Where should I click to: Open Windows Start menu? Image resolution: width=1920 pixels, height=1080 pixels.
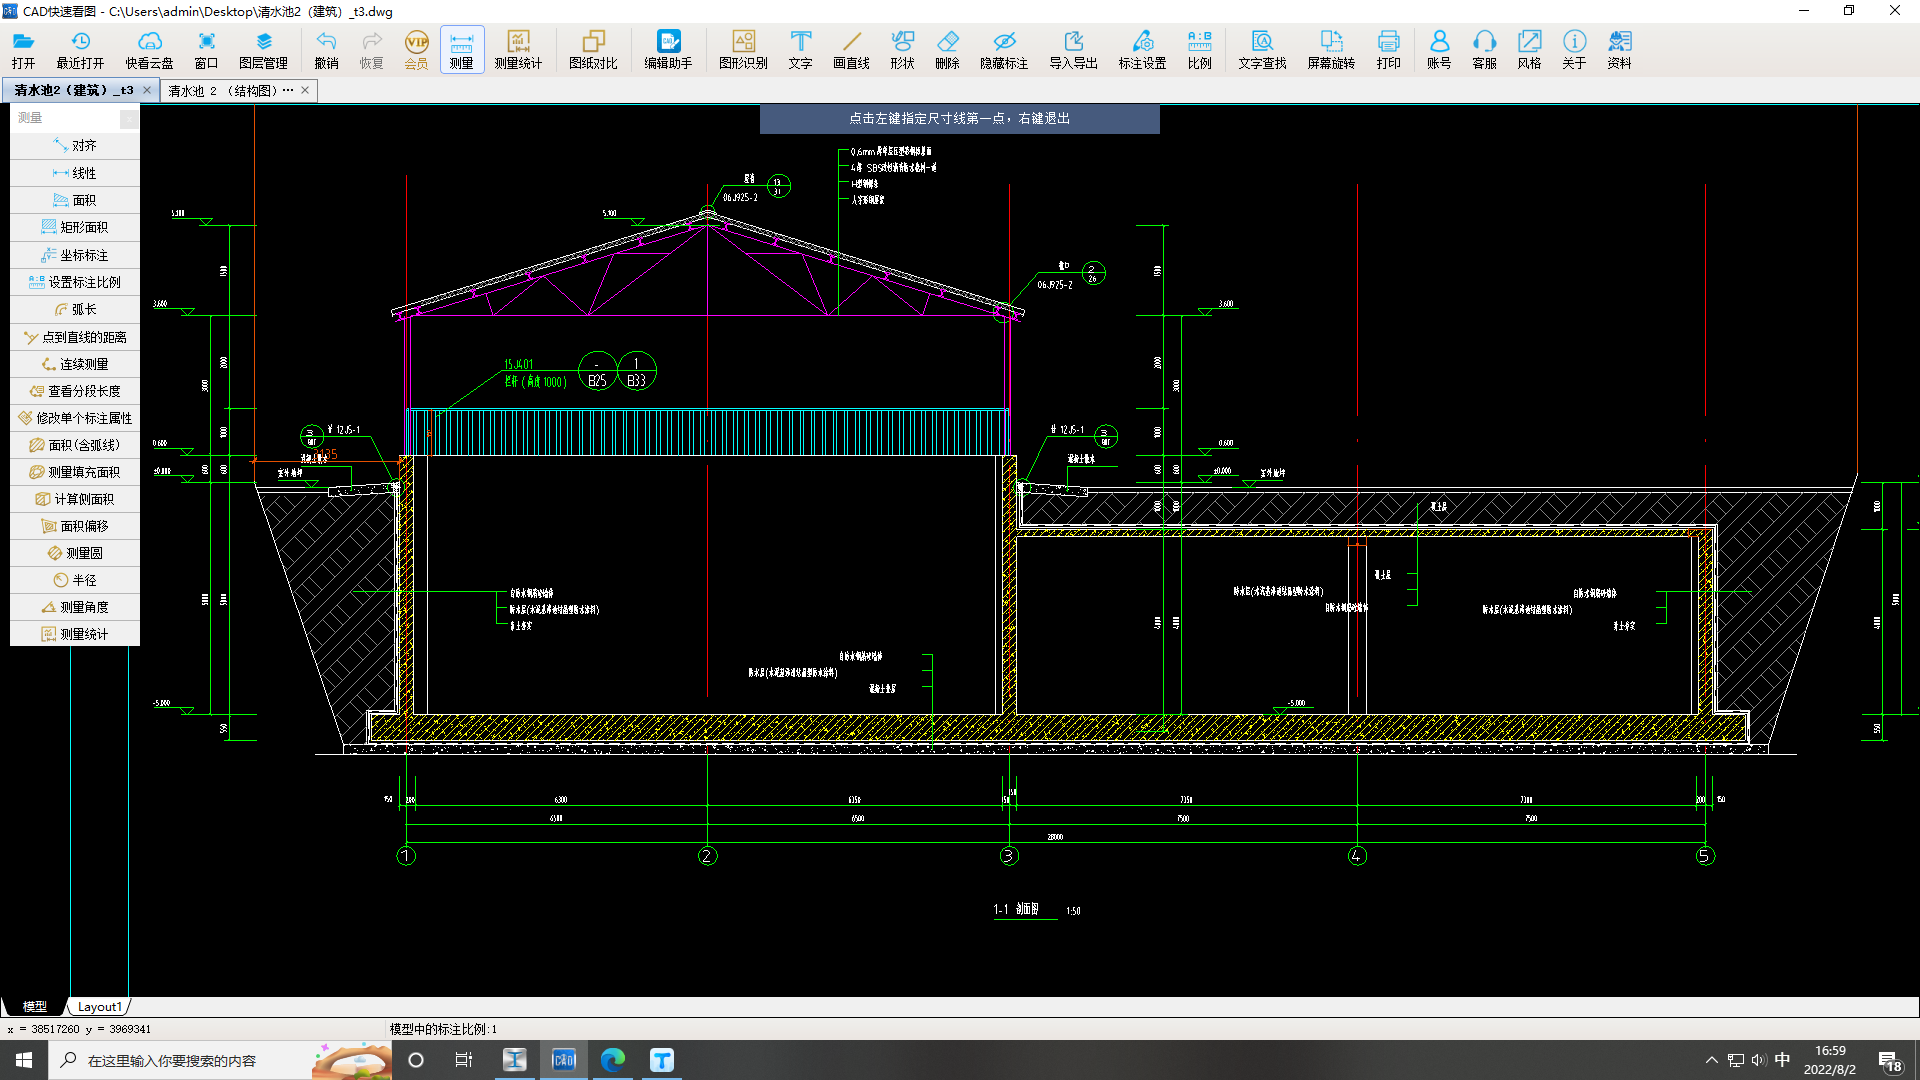click(x=24, y=1060)
